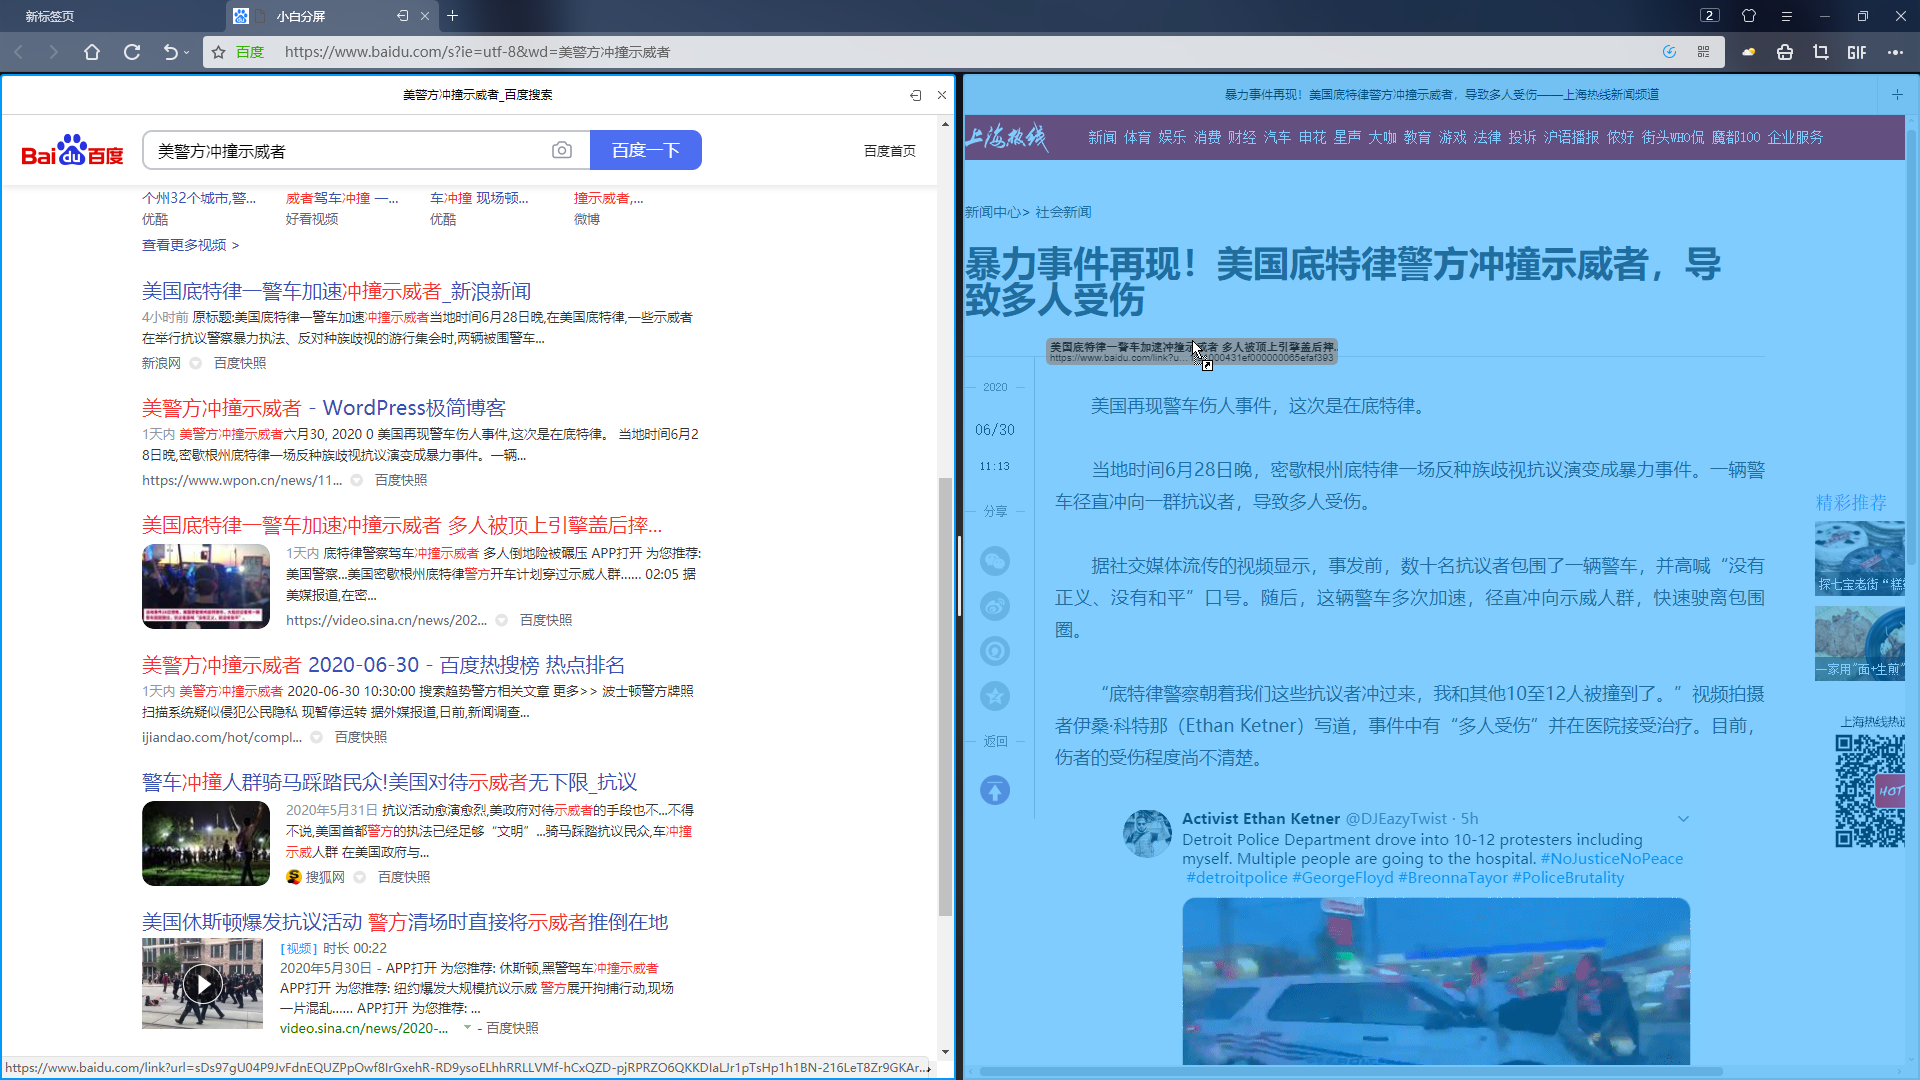Viewport: 1920px width, 1080px height.
Task: Open the WordPress极简博客 result title
Action: [324, 408]
